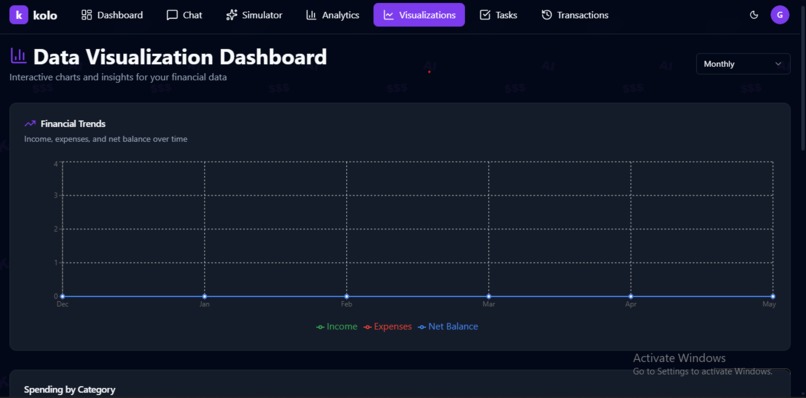The image size is (806, 398).
Task: Click the Data Visualization Dashboard heading
Action: tap(180, 57)
